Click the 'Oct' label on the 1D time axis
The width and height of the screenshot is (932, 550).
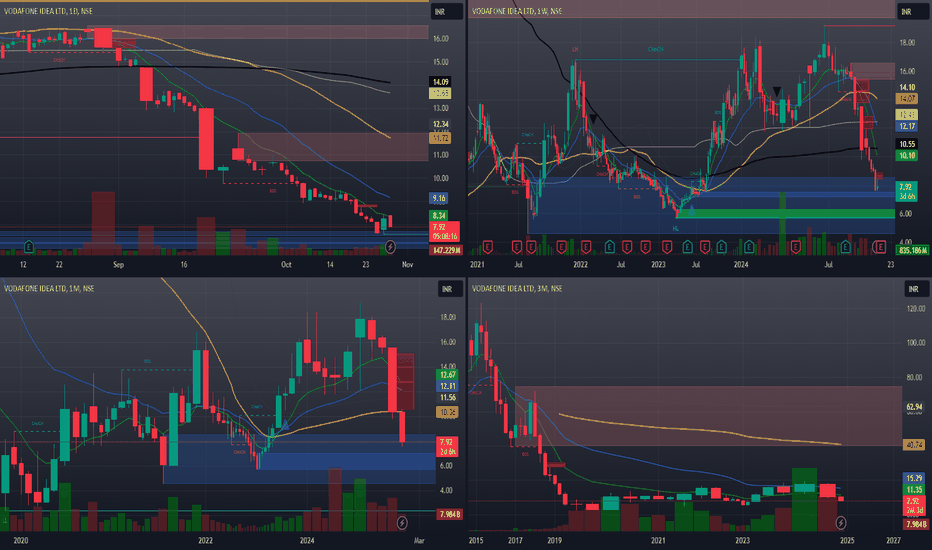[x=286, y=265]
